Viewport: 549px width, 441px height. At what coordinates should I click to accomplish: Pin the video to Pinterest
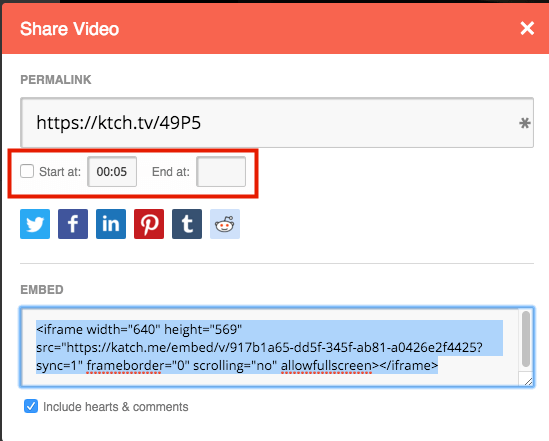tap(149, 224)
